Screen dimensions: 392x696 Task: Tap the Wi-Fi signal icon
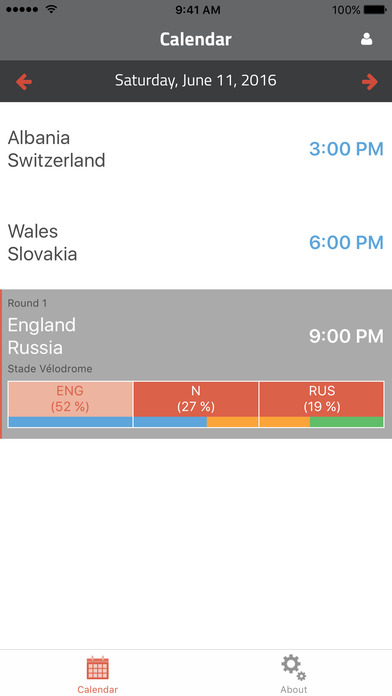[x=51, y=9]
